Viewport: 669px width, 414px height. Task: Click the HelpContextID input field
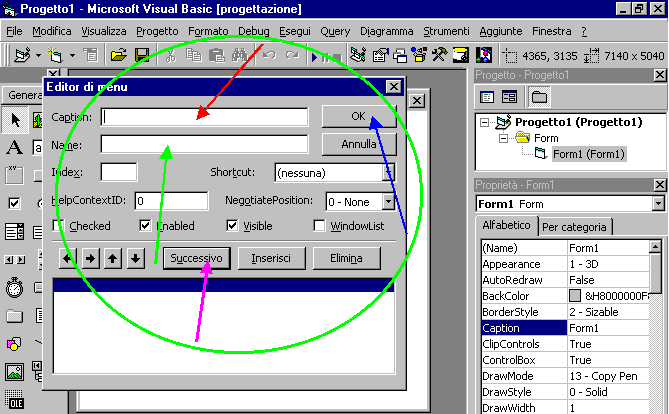tap(171, 201)
